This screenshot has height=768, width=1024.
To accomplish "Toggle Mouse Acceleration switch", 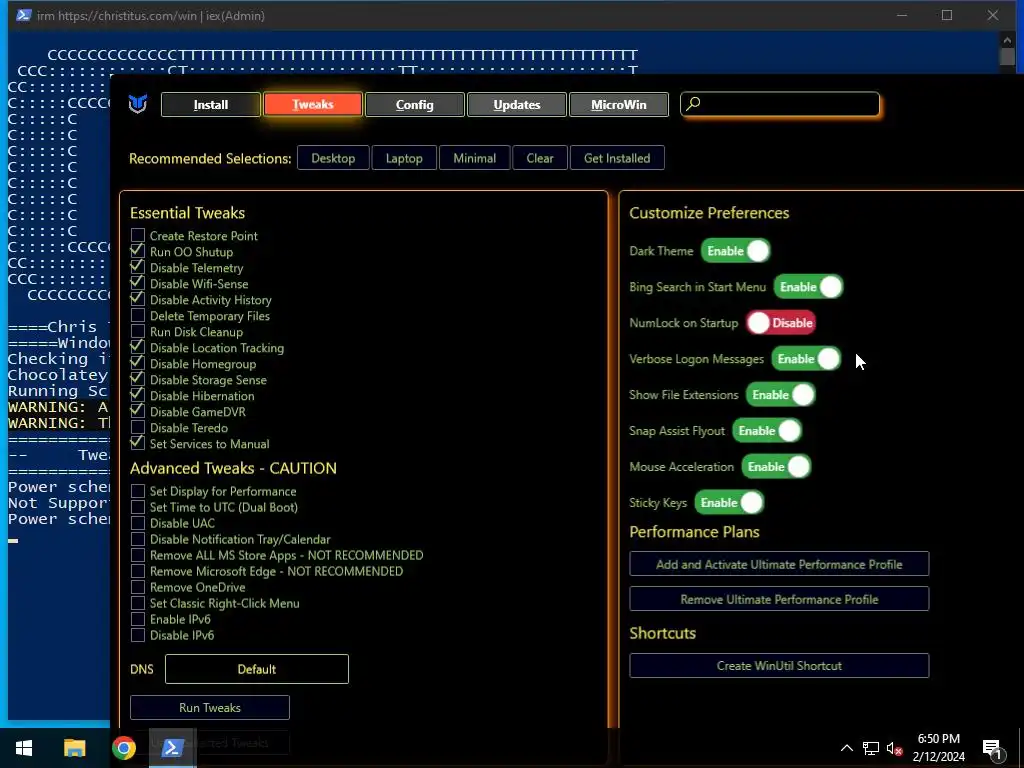I will pyautogui.click(x=776, y=466).
